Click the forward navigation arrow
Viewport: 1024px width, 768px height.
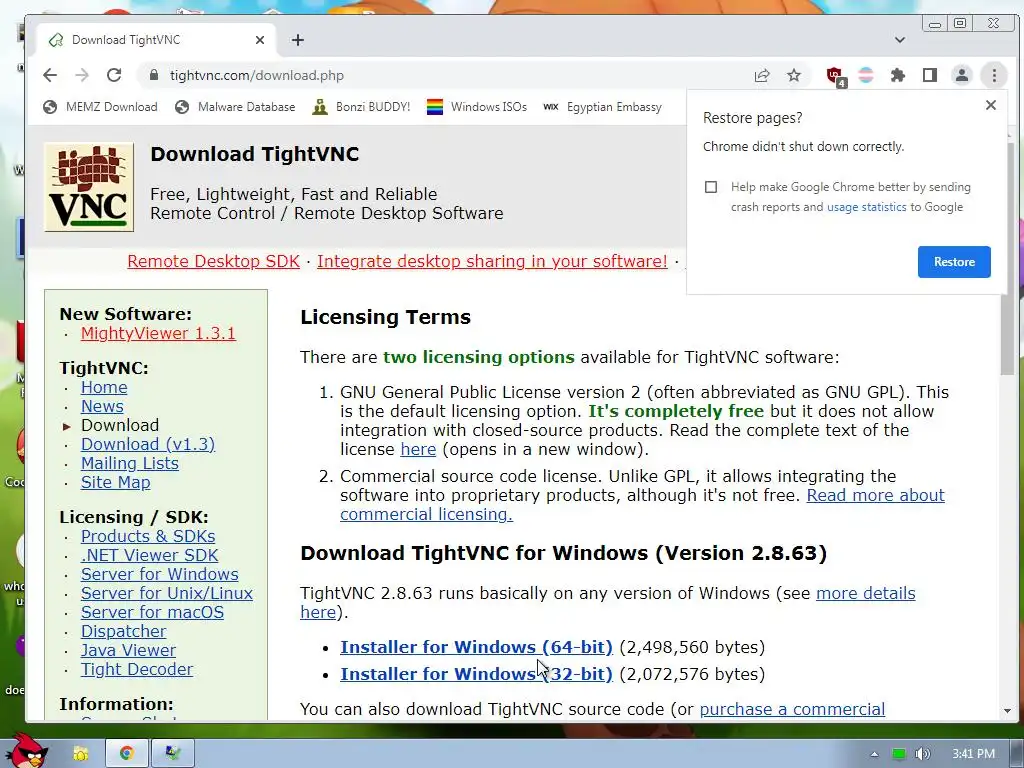click(82, 75)
